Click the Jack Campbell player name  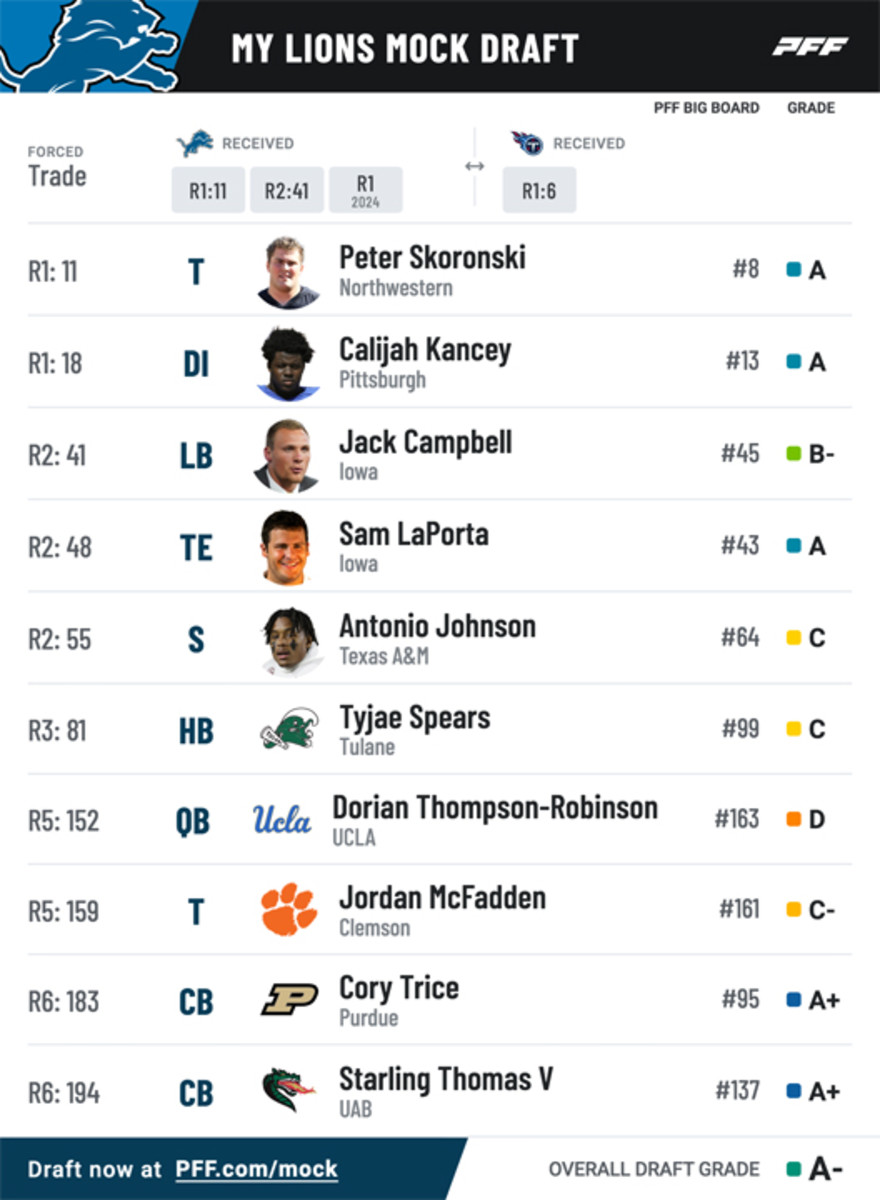pyautogui.click(x=425, y=442)
